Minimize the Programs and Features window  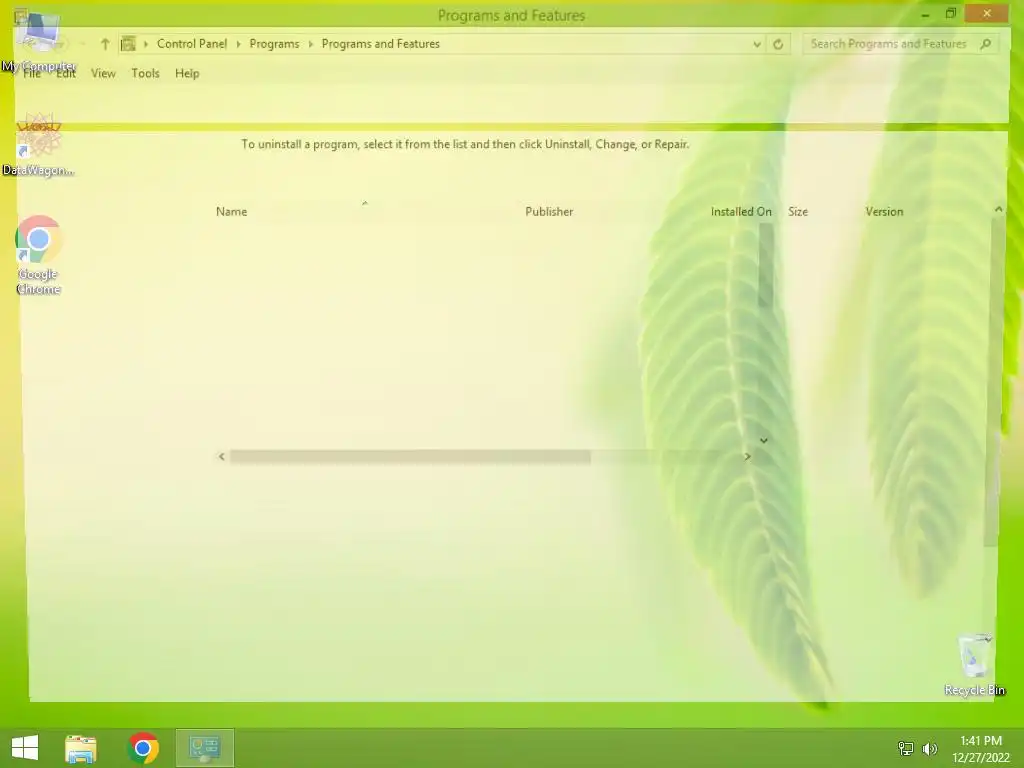(x=925, y=14)
